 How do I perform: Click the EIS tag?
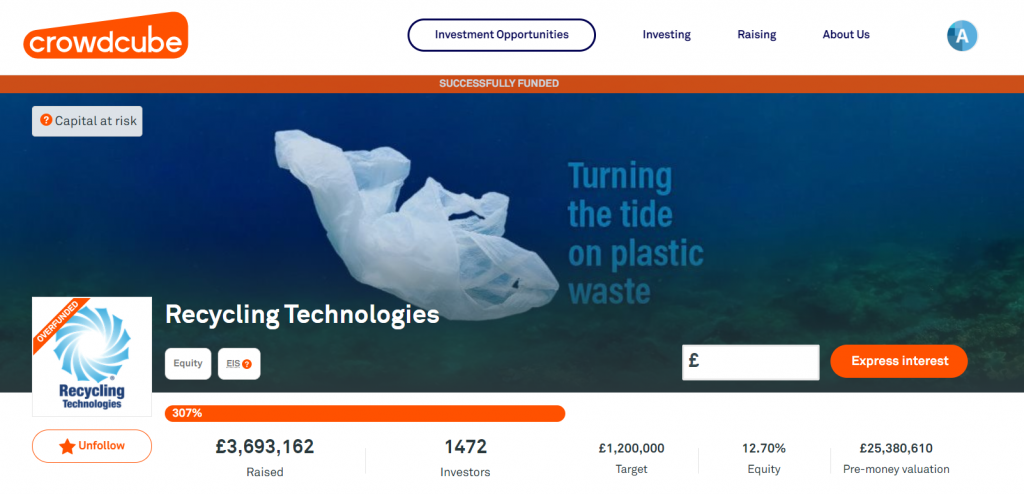click(x=239, y=364)
